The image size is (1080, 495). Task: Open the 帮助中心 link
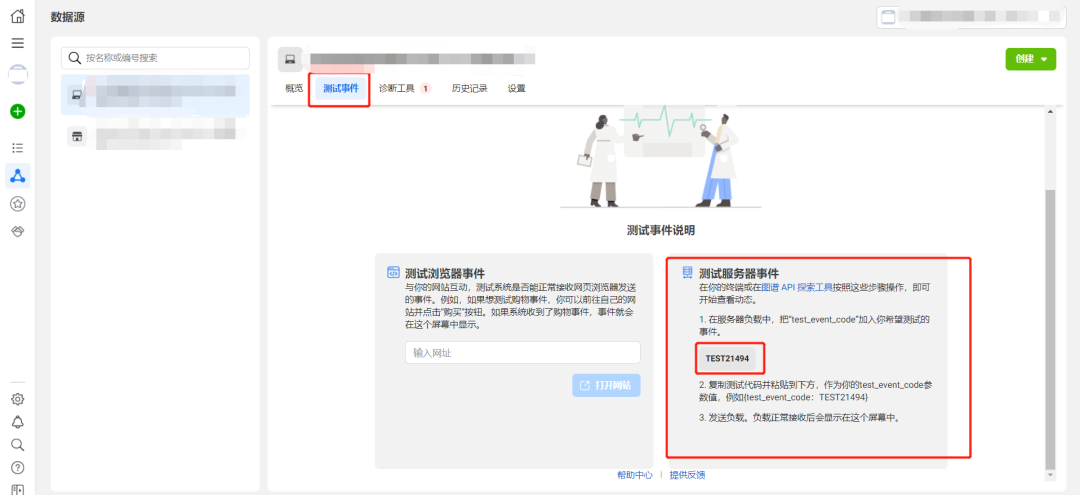tap(635, 475)
